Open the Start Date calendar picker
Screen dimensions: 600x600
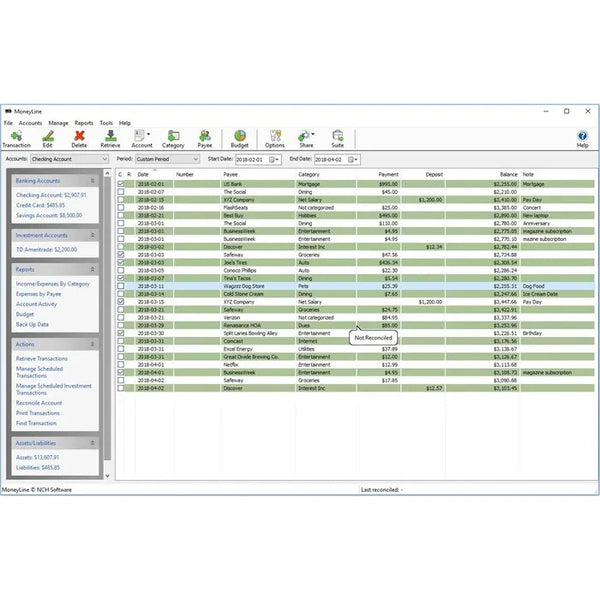(x=274, y=160)
